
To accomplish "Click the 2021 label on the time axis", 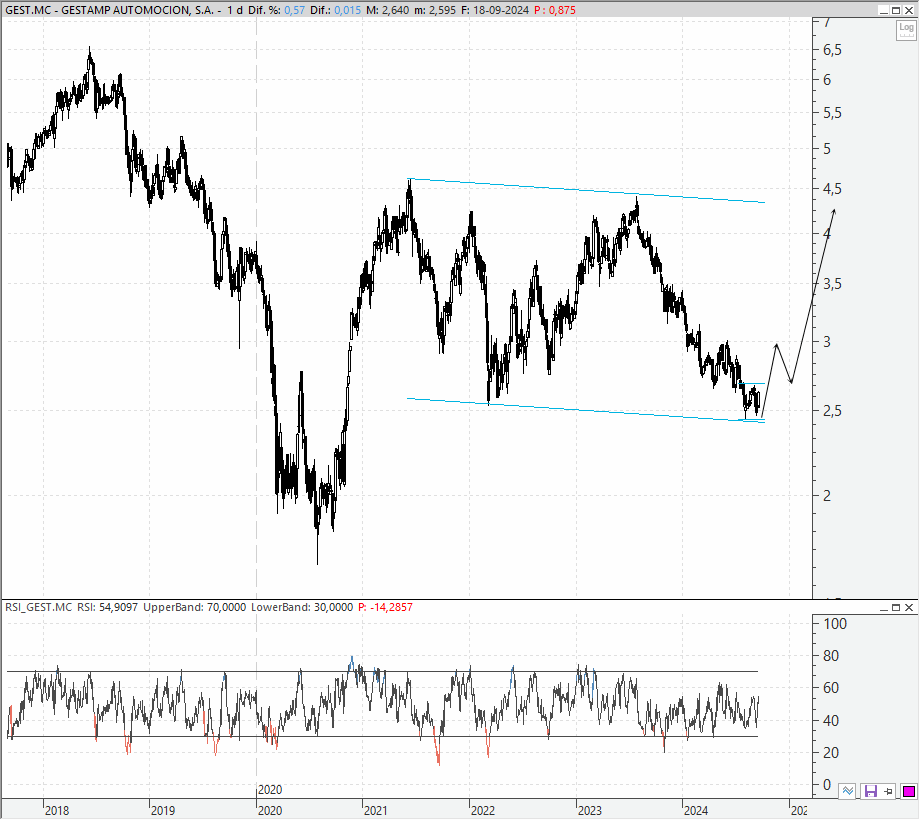I will [x=376, y=811].
